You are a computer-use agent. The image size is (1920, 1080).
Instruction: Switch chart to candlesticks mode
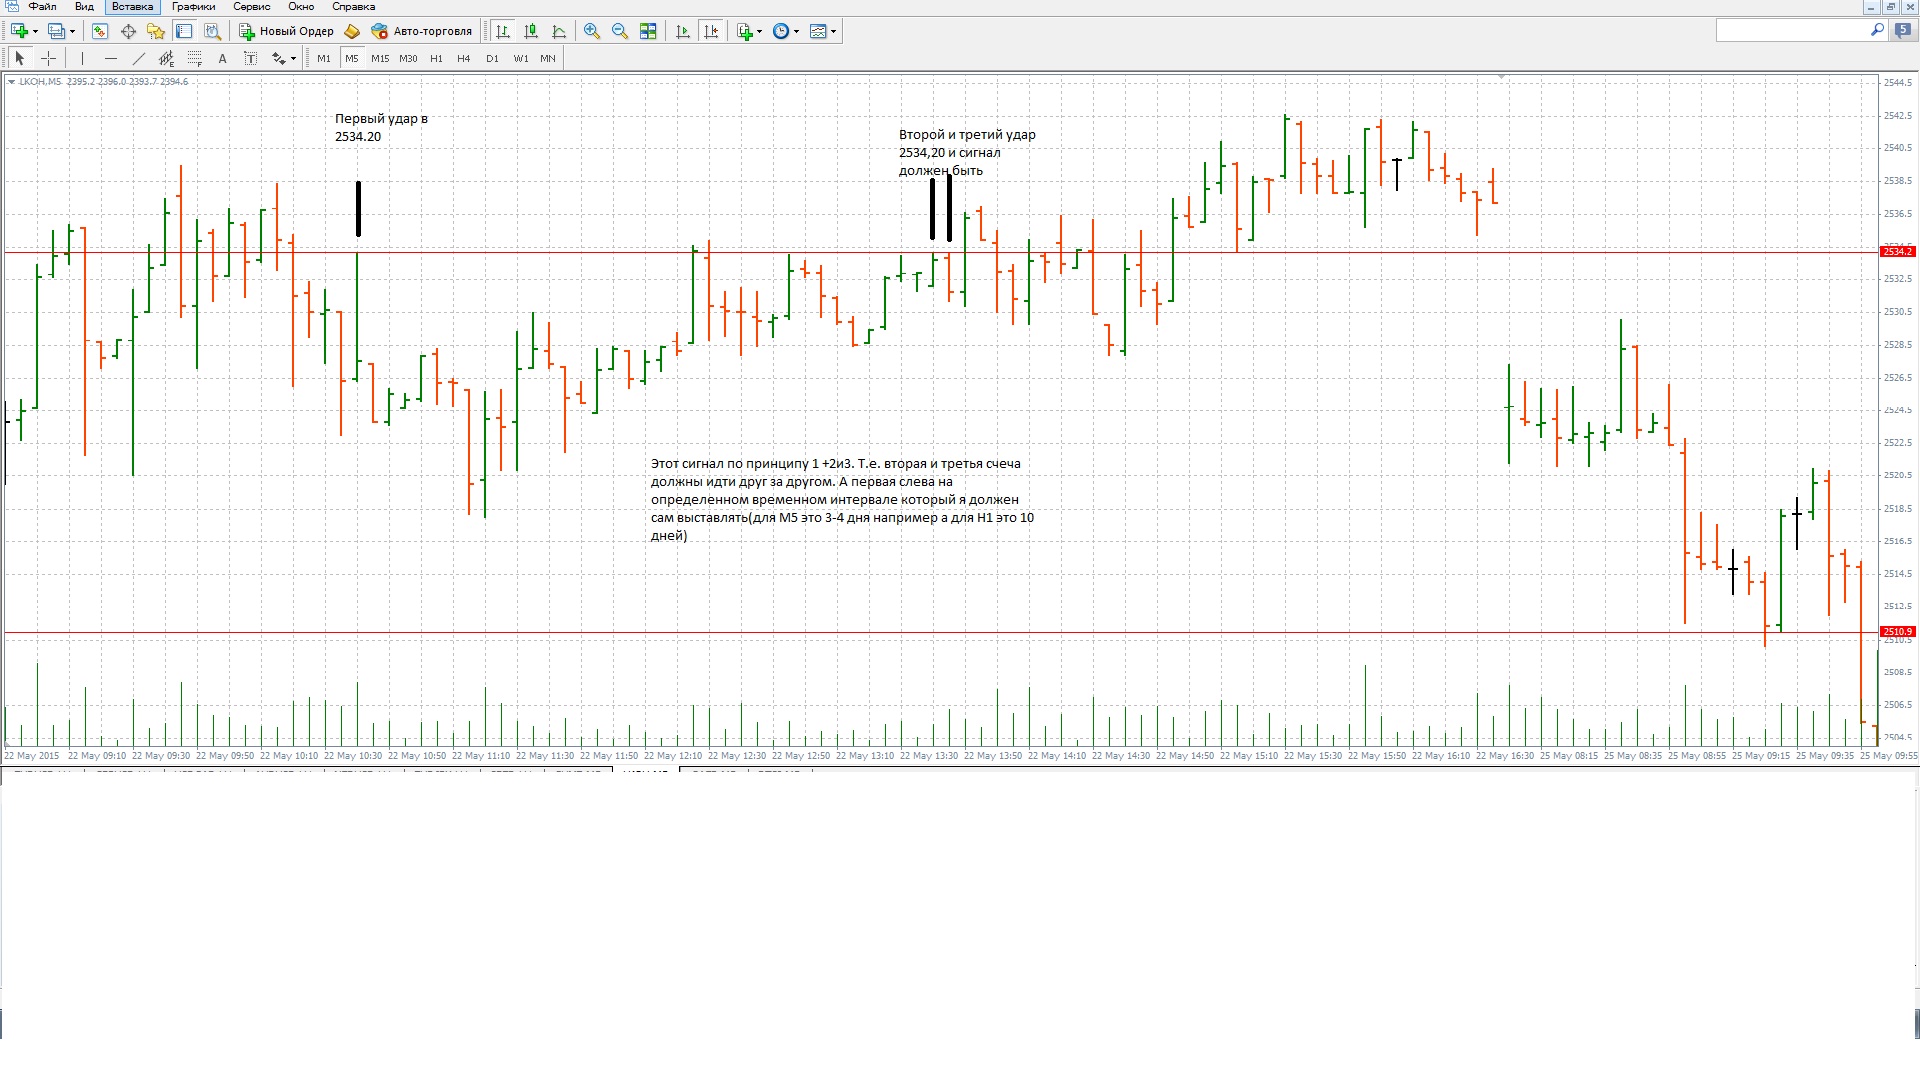pyautogui.click(x=531, y=31)
